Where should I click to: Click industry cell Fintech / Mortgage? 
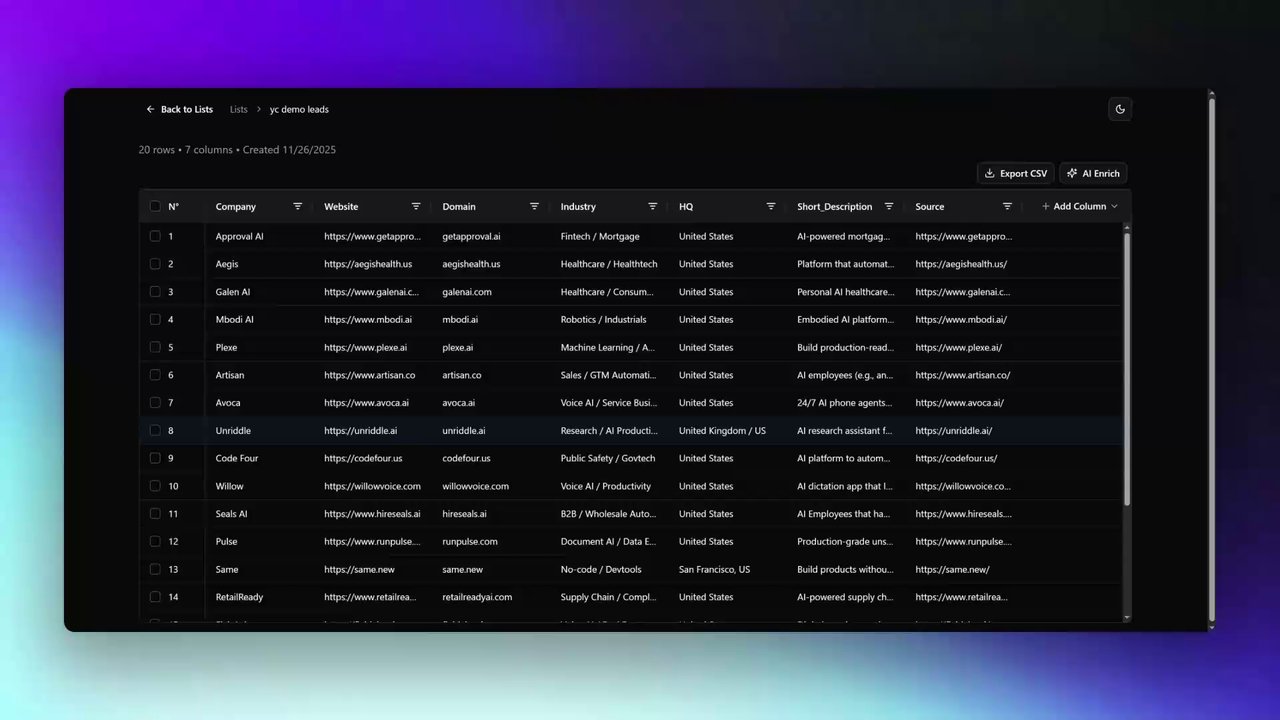600,236
